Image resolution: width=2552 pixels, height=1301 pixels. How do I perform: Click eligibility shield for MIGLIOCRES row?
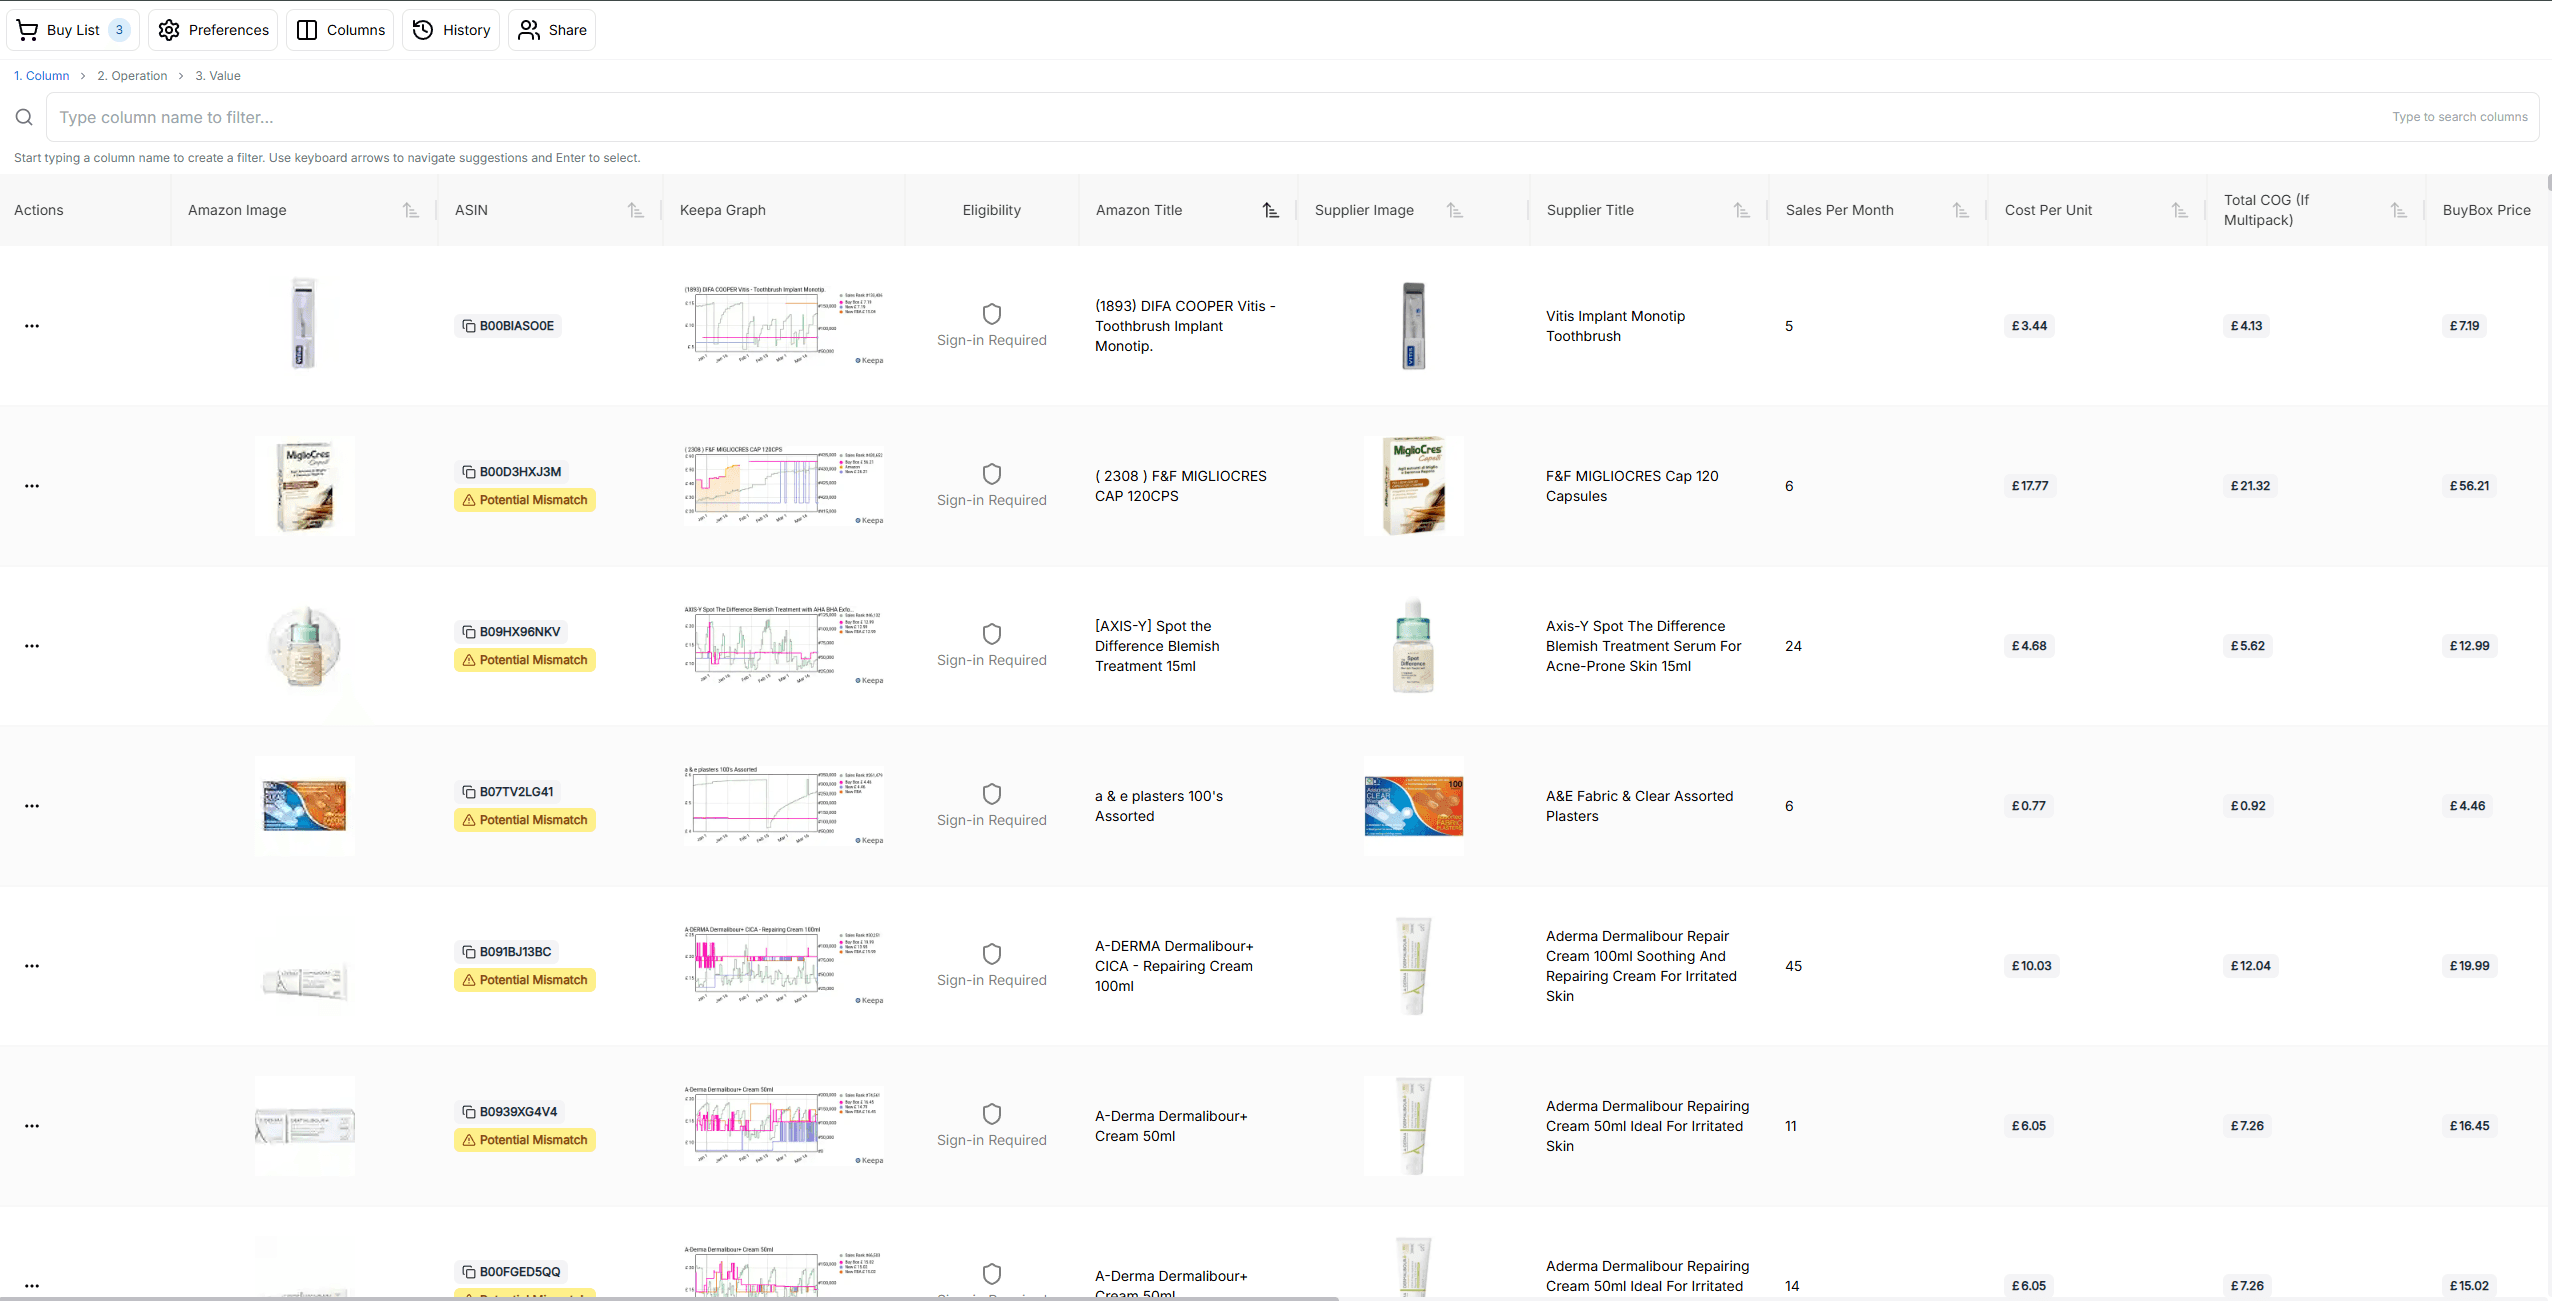click(992, 474)
